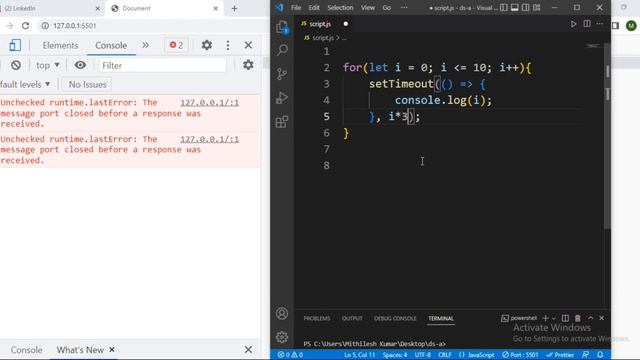Viewport: 640px width, 360px height.
Task: Click Prettier in the status bar
Action: 560,355
